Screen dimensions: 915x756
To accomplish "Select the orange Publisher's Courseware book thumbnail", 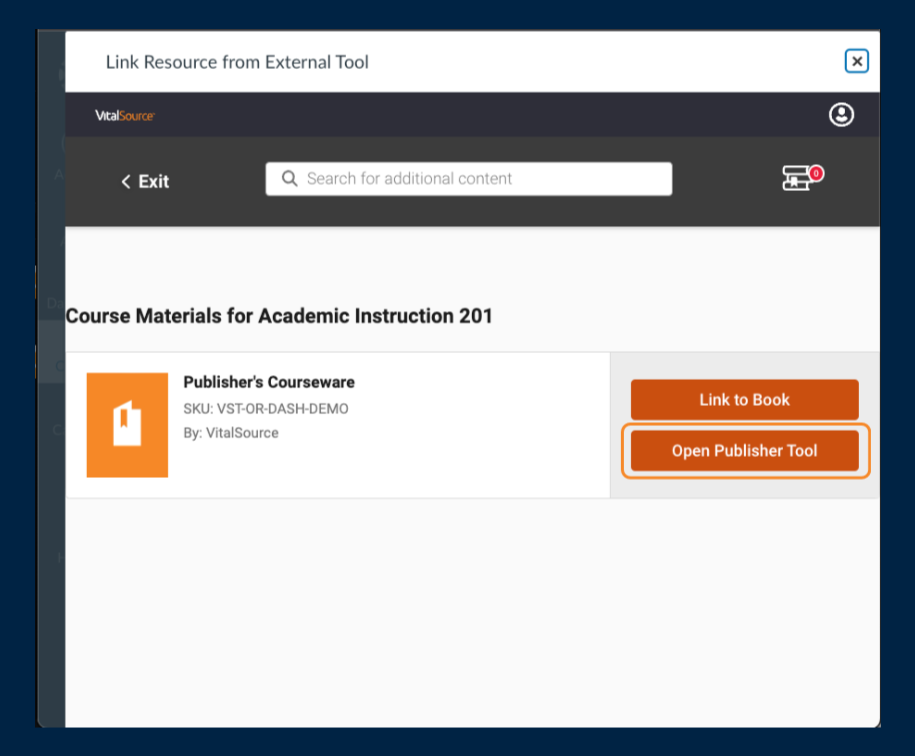I will tap(127, 425).
